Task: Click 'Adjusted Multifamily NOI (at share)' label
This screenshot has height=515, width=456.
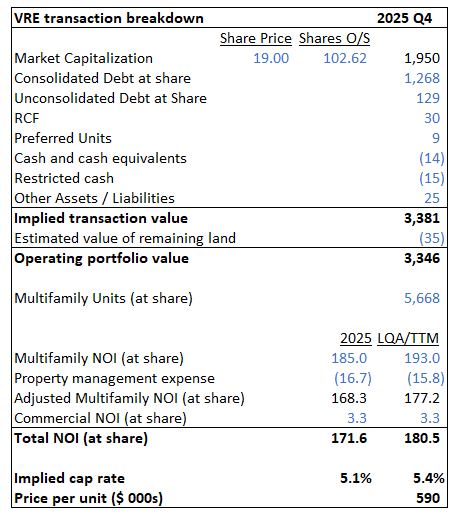Action: pyautogui.click(x=130, y=398)
